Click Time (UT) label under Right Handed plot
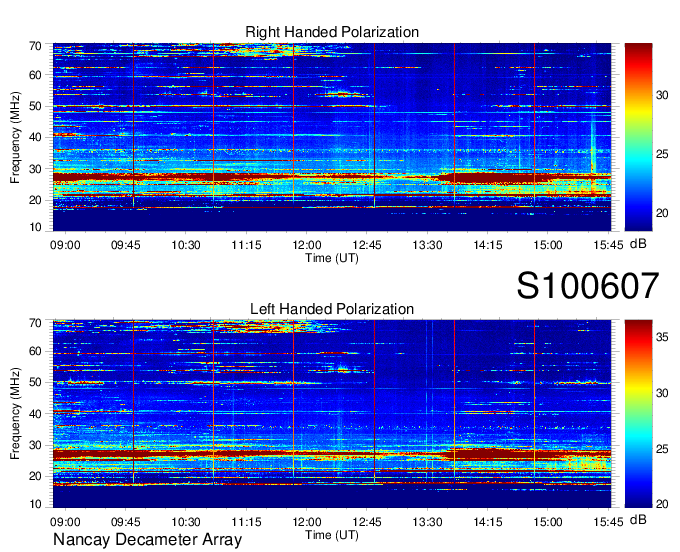This screenshot has width=680, height=552. point(332,258)
